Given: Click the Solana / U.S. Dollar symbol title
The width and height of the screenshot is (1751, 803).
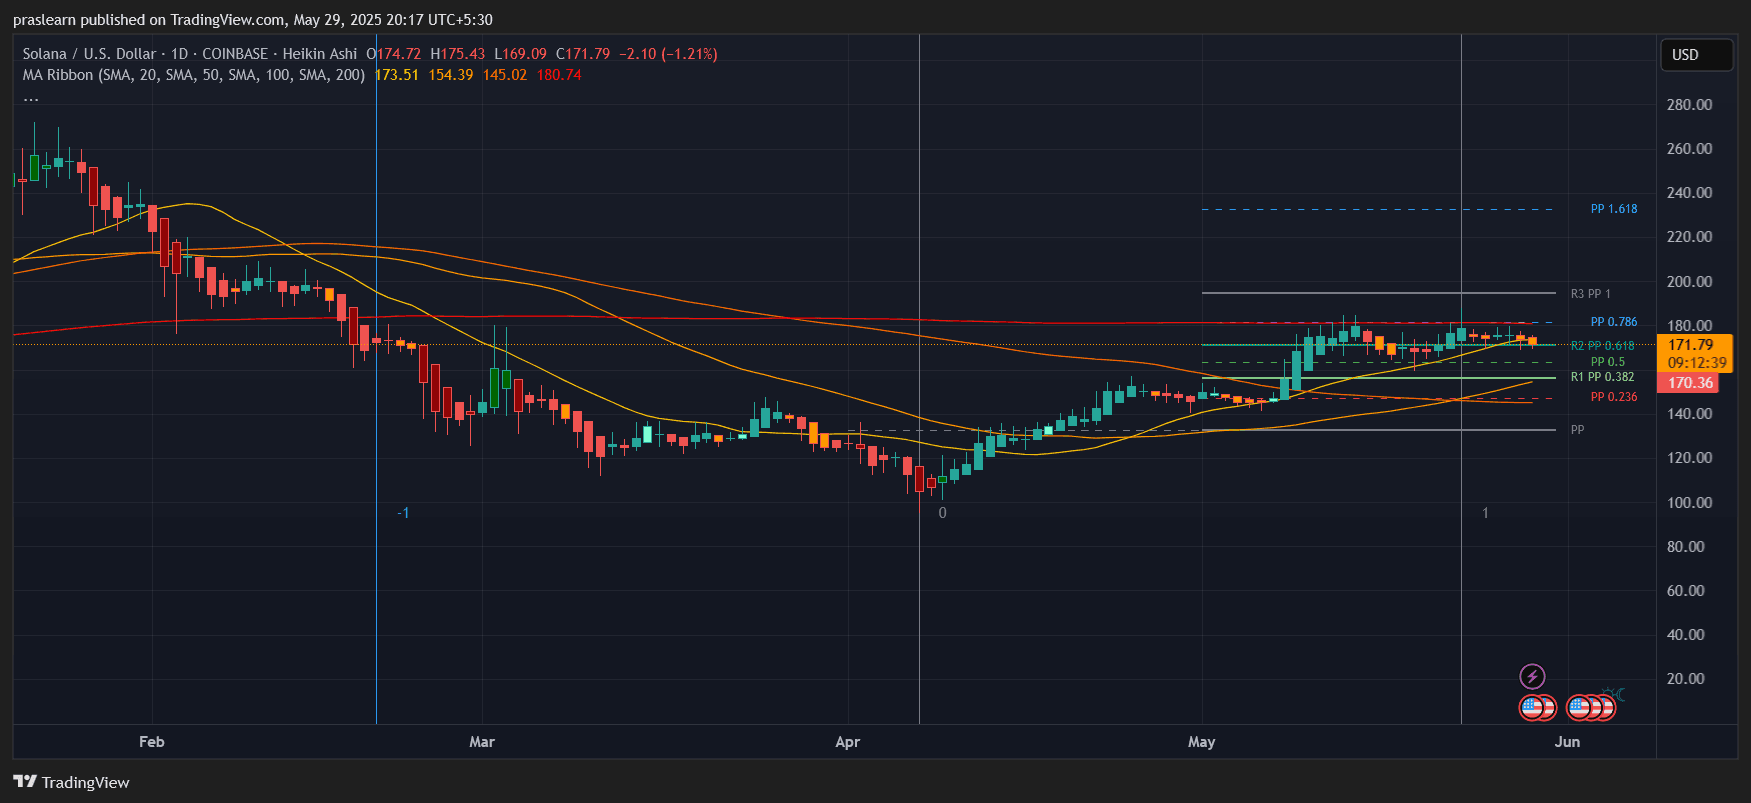Looking at the screenshot, I should point(89,54).
